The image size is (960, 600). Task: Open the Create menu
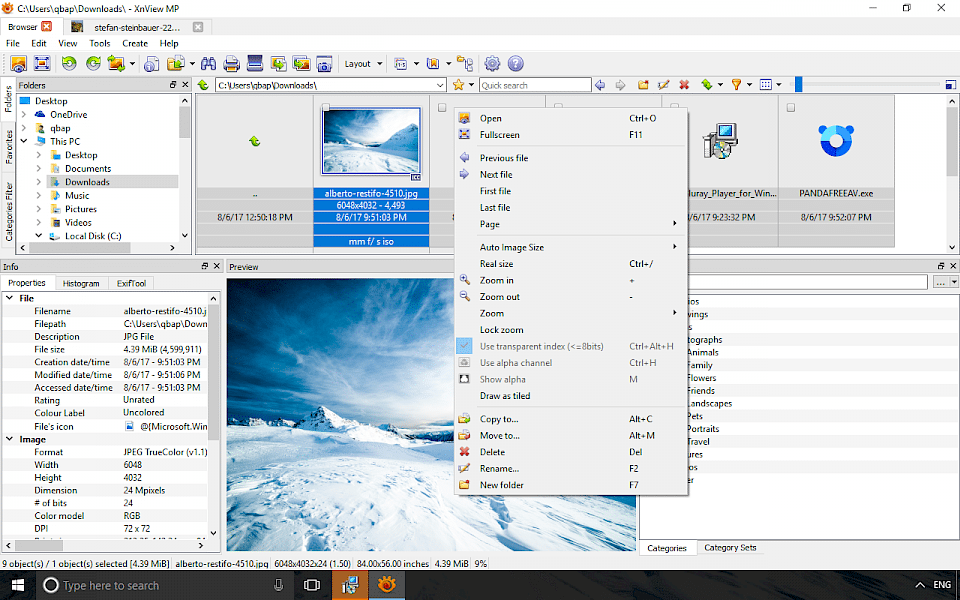click(135, 43)
